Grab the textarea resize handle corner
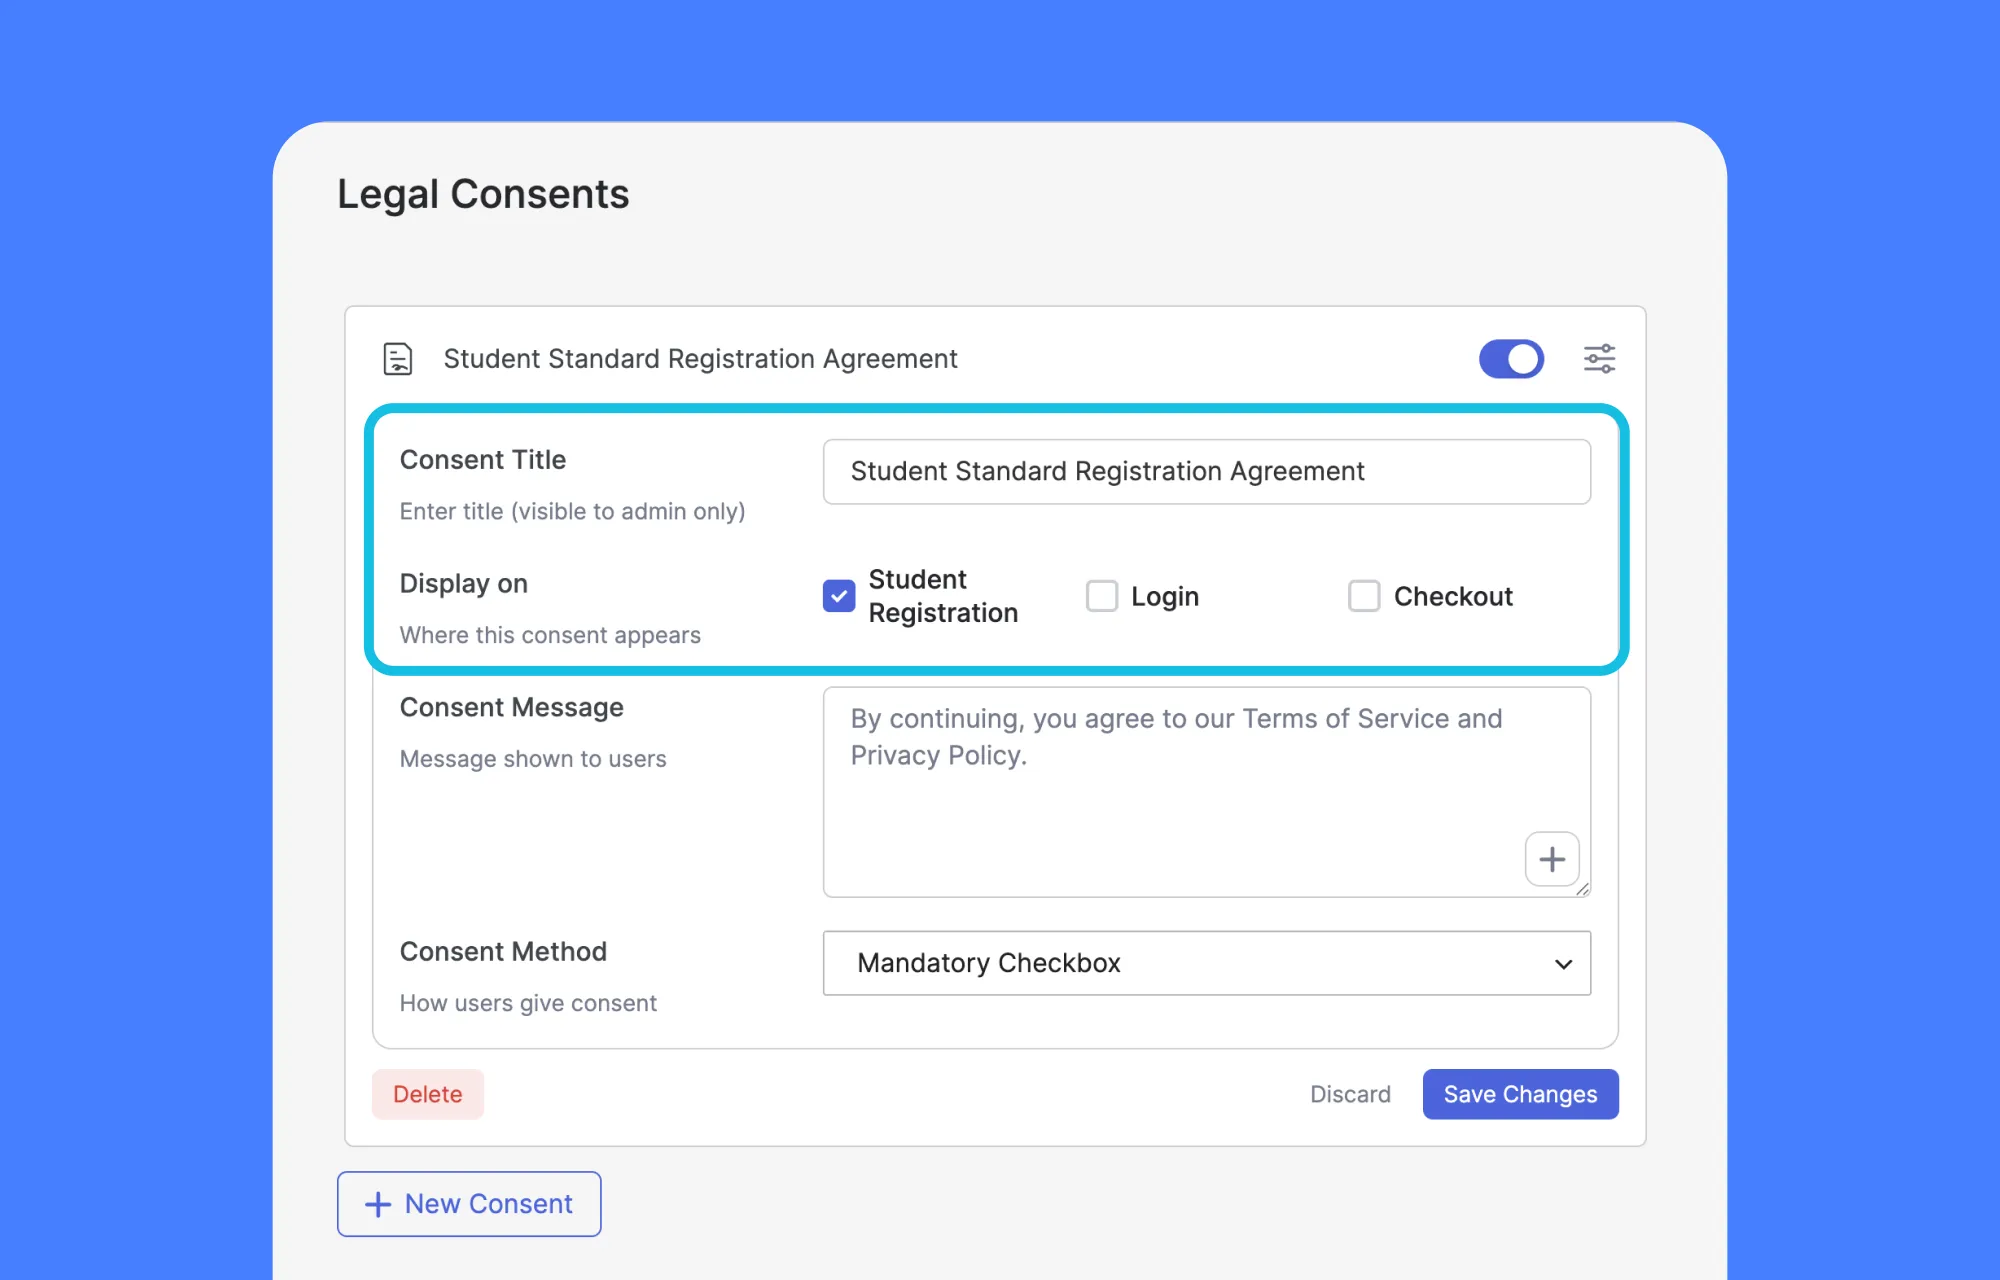 [x=1582, y=889]
